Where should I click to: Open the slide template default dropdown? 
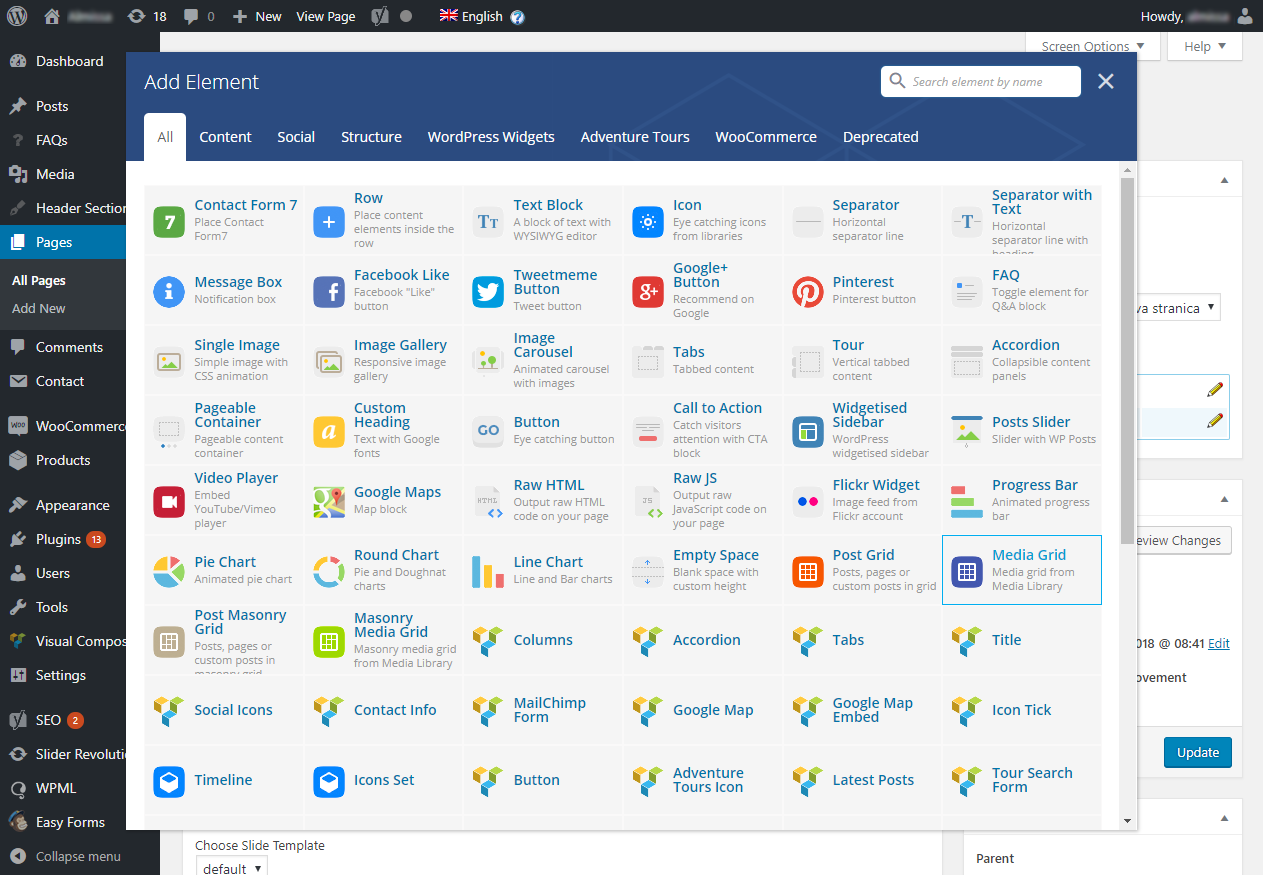pyautogui.click(x=231, y=867)
